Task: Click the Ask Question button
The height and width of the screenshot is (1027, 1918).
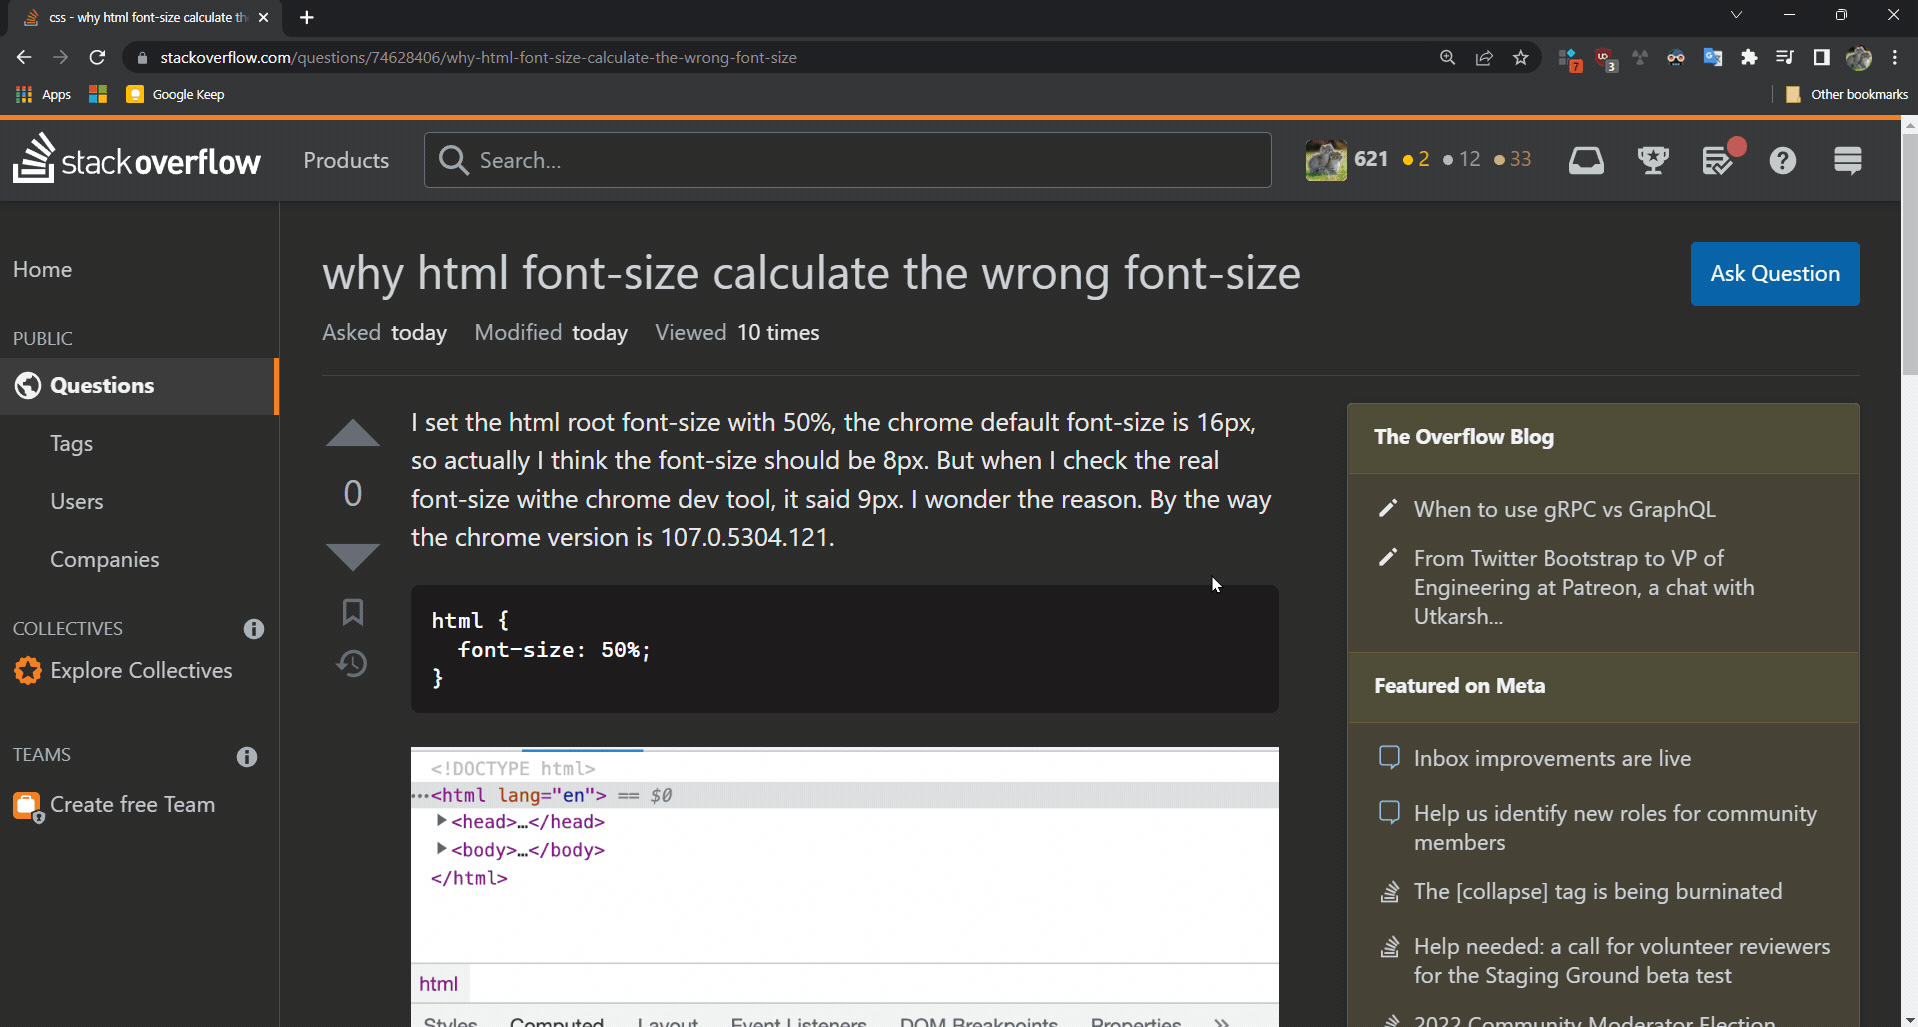Action: (x=1775, y=273)
